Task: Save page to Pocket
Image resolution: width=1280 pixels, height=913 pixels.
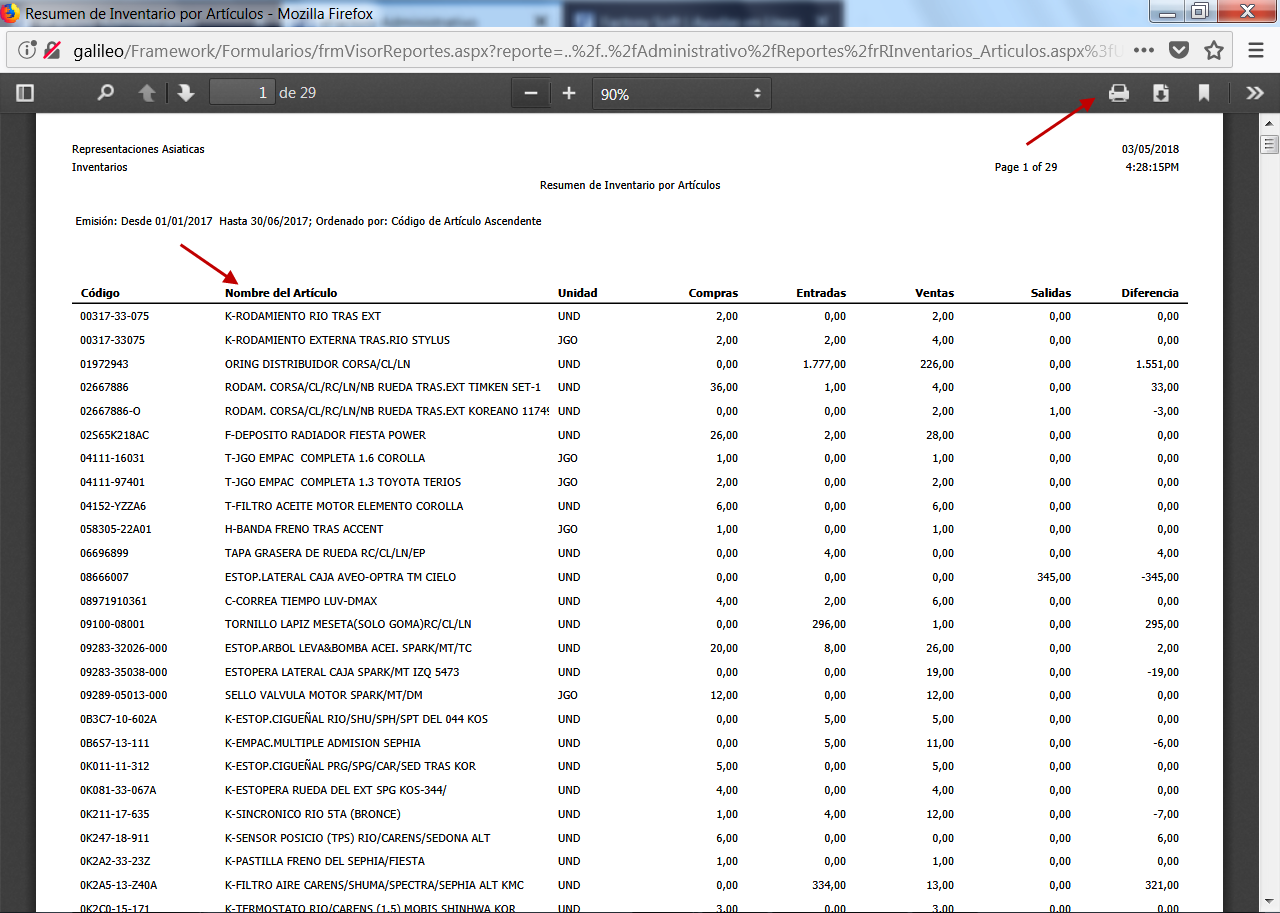Action: click(x=1179, y=50)
